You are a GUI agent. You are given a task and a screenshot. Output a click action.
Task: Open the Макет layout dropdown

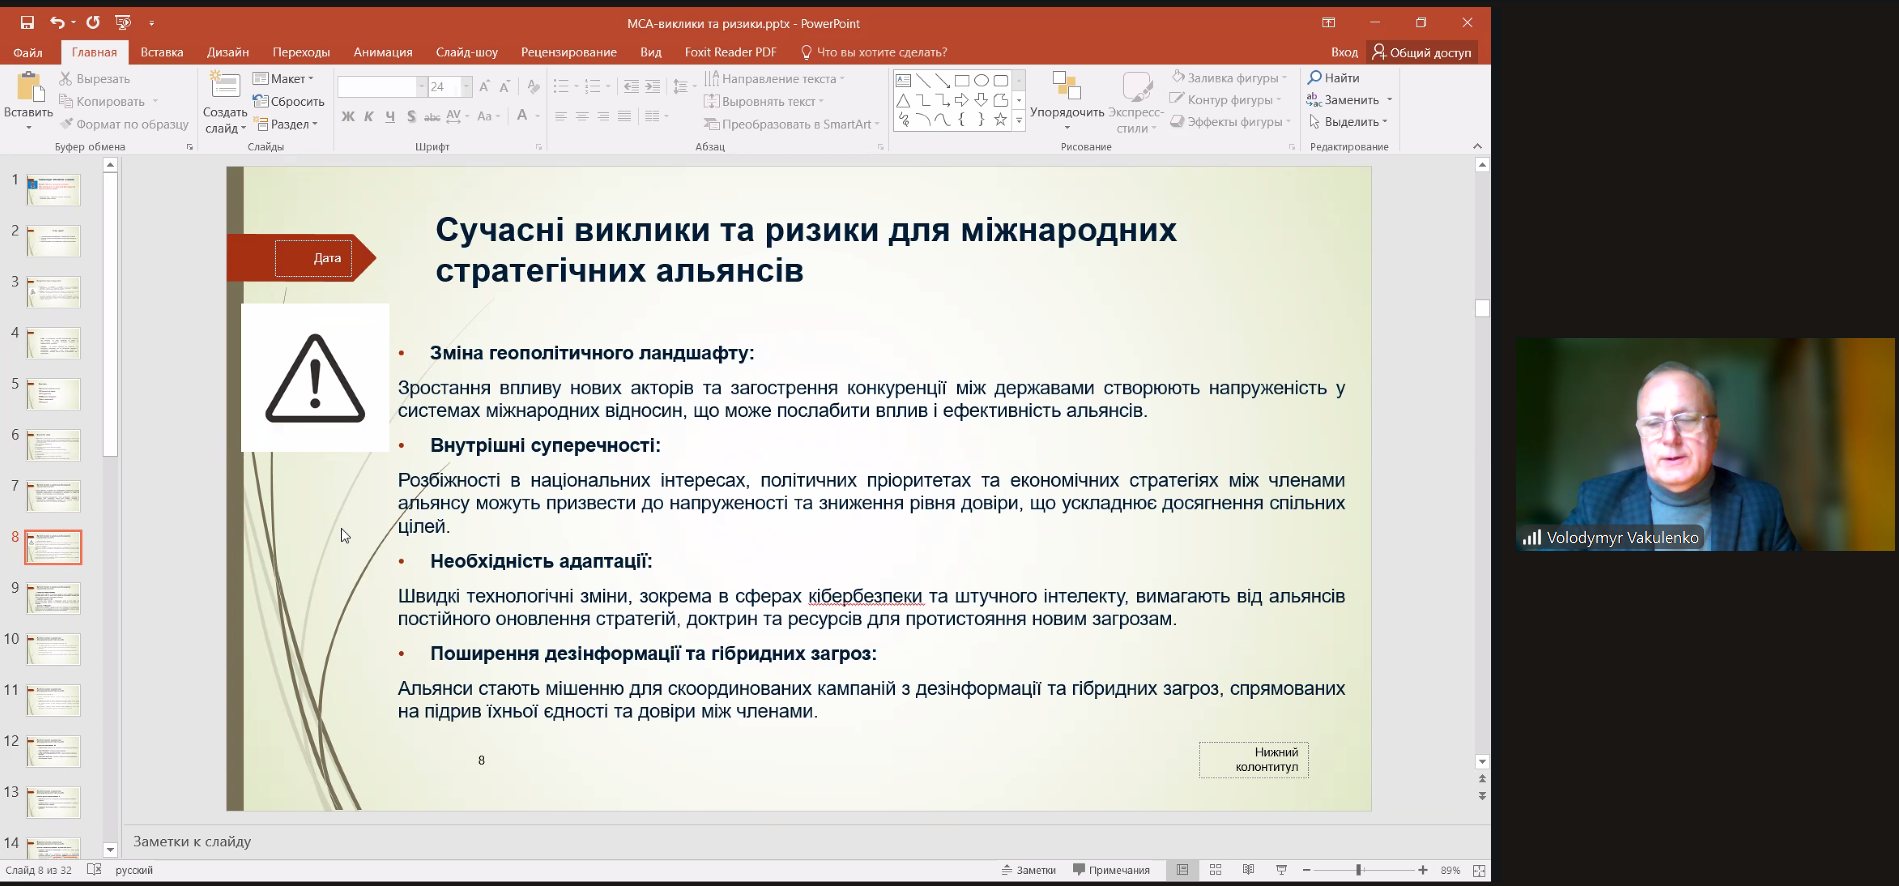pyautogui.click(x=284, y=79)
